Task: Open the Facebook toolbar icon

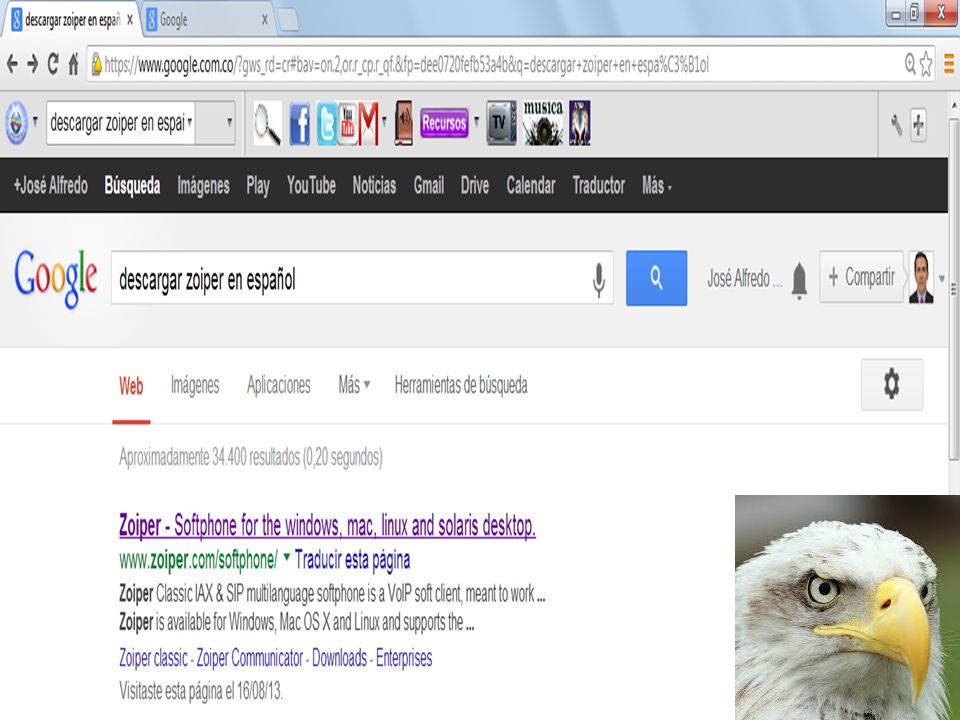Action: 299,124
